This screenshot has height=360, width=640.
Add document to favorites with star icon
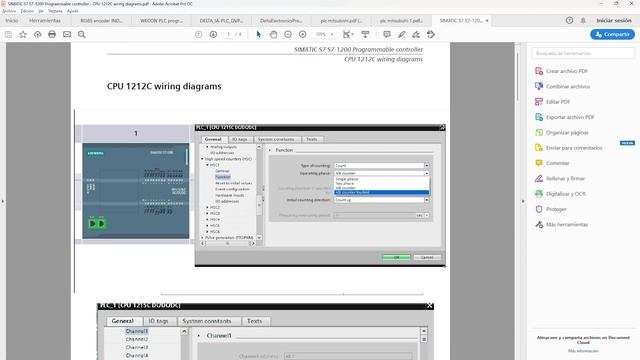click(23, 34)
